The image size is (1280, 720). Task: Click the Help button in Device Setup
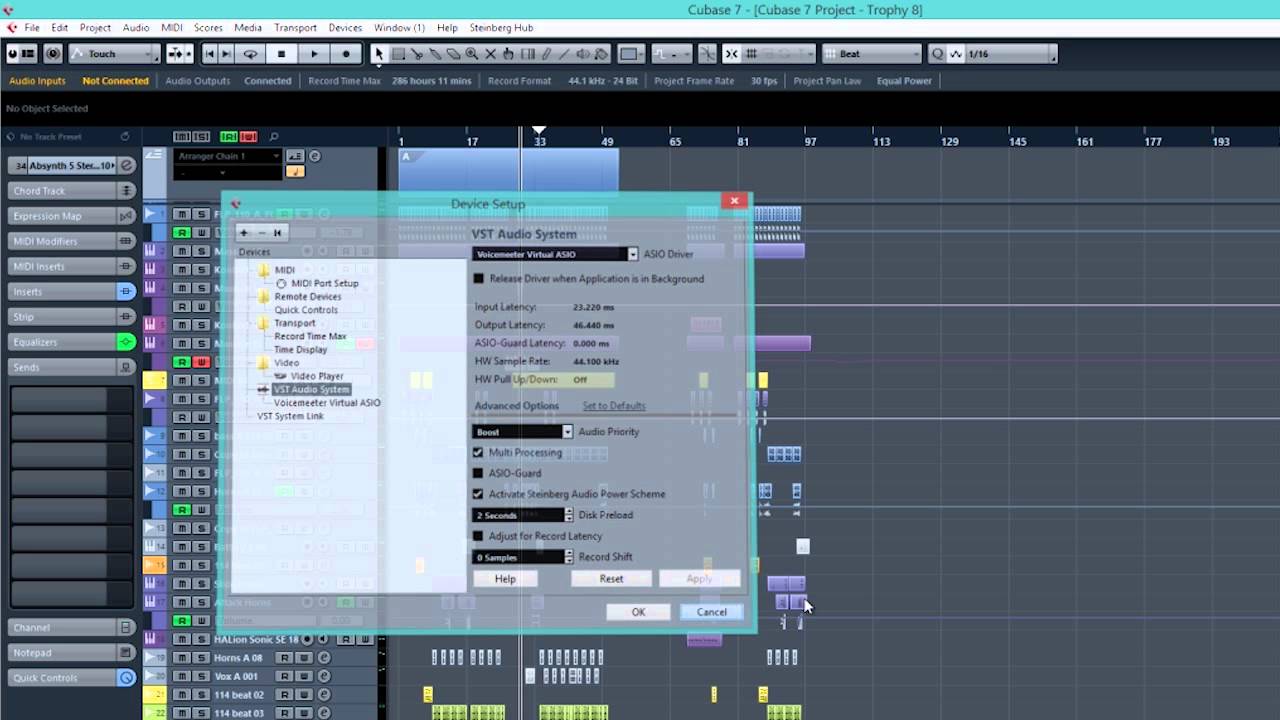click(505, 579)
